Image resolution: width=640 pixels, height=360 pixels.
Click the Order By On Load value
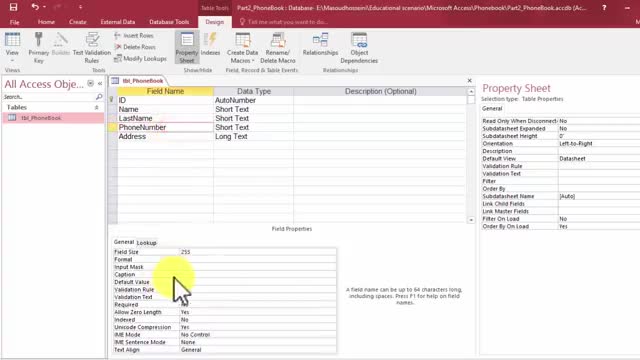tap(599, 227)
